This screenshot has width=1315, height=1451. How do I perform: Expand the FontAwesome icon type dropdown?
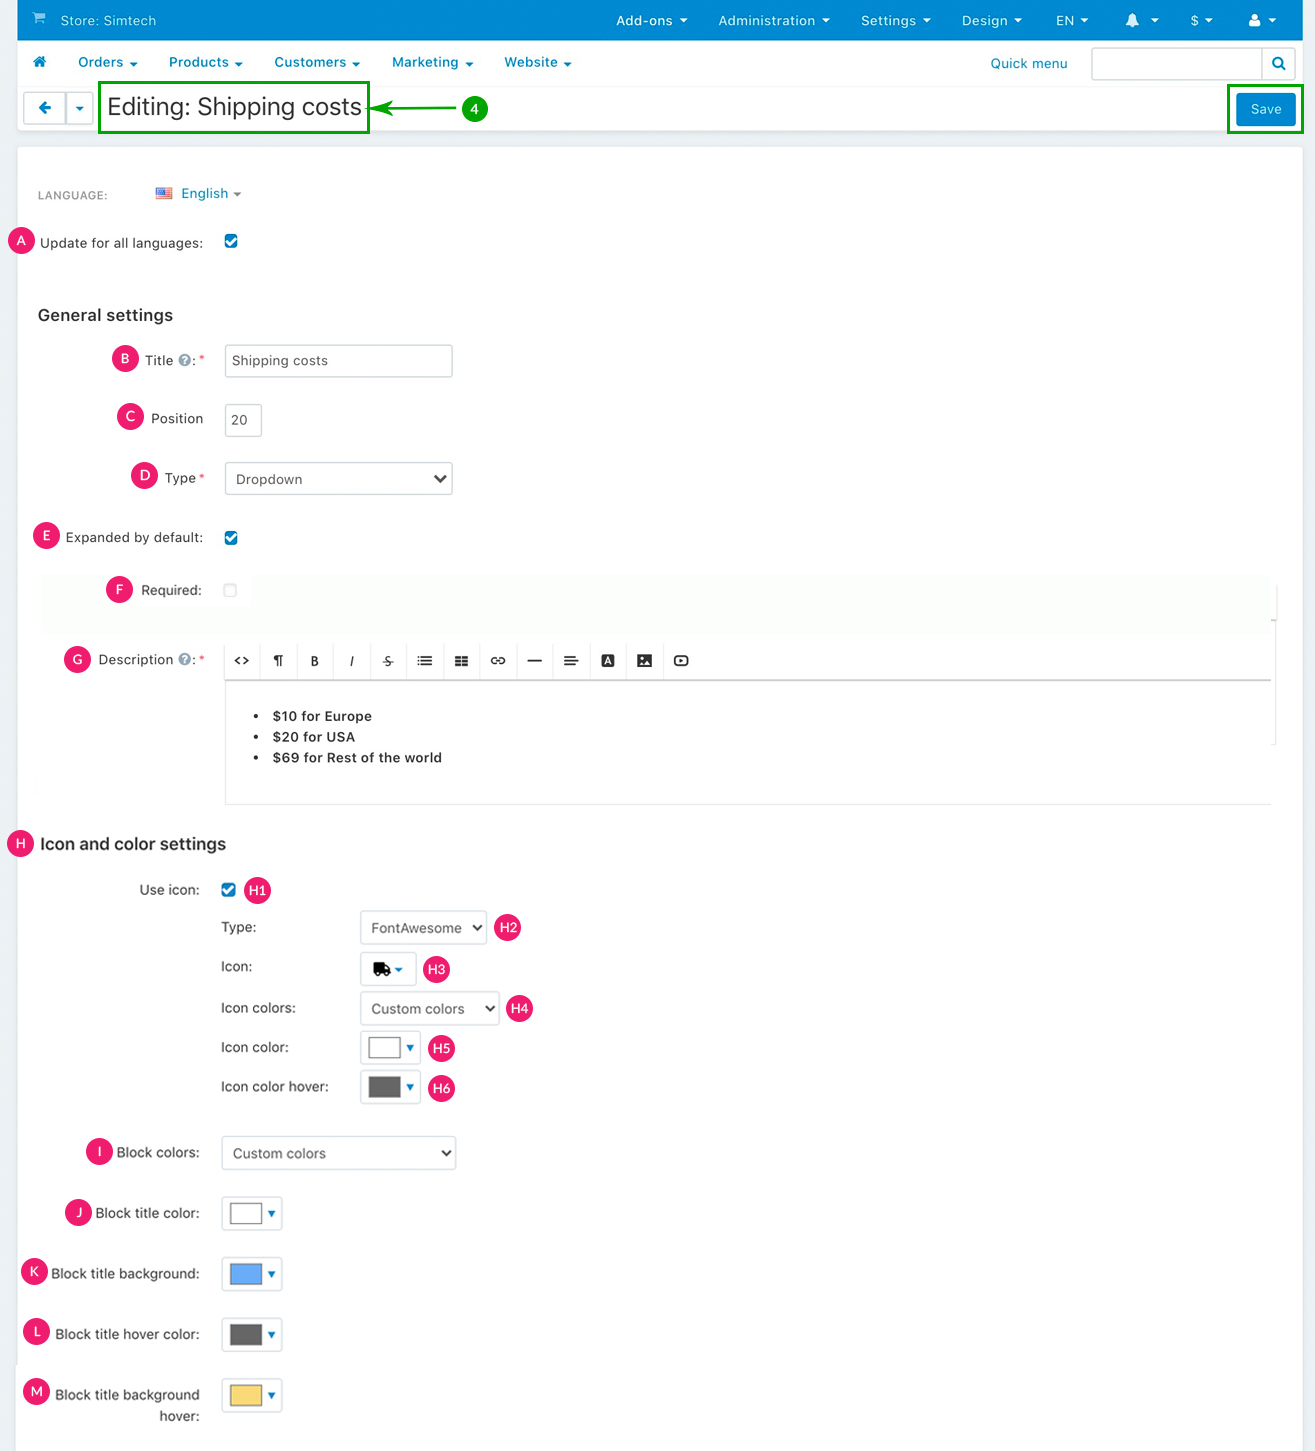coord(424,928)
